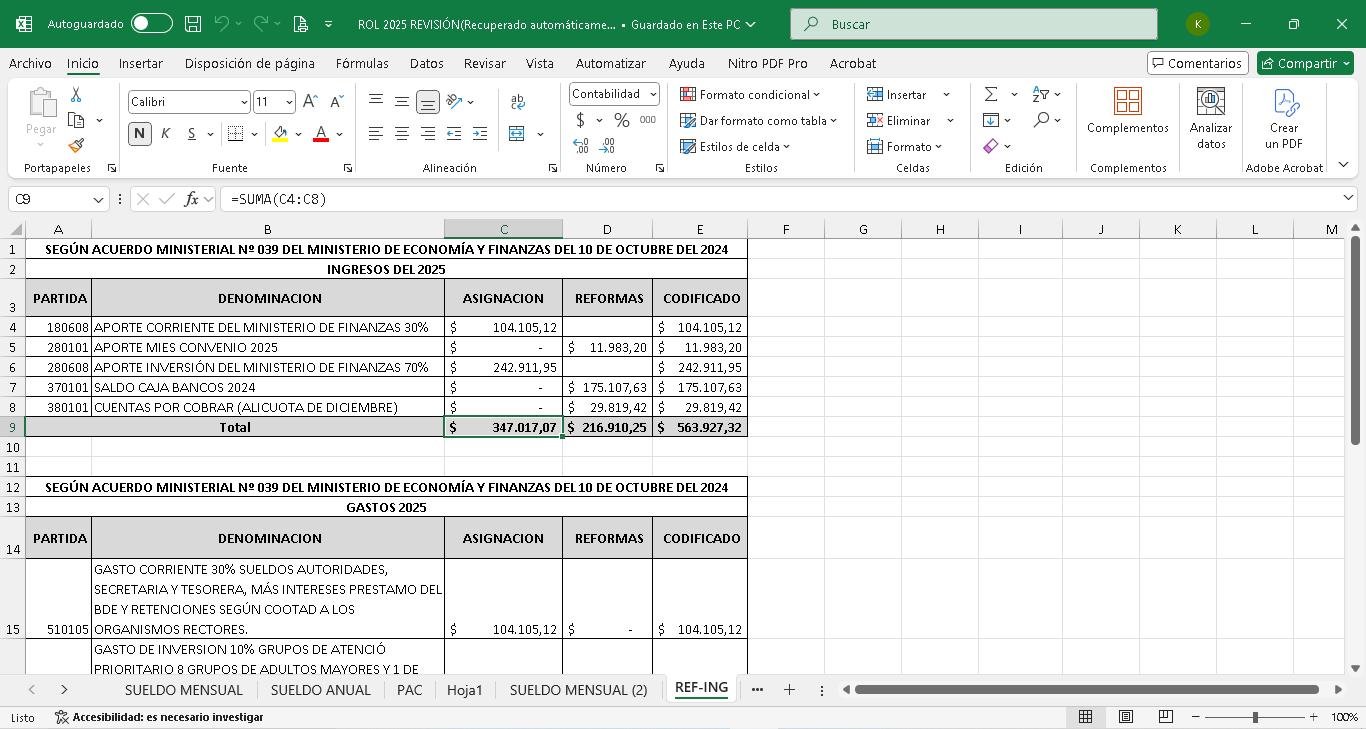The width and height of the screenshot is (1366, 729).
Task: Click the Comentarios button
Action: 1197,63
